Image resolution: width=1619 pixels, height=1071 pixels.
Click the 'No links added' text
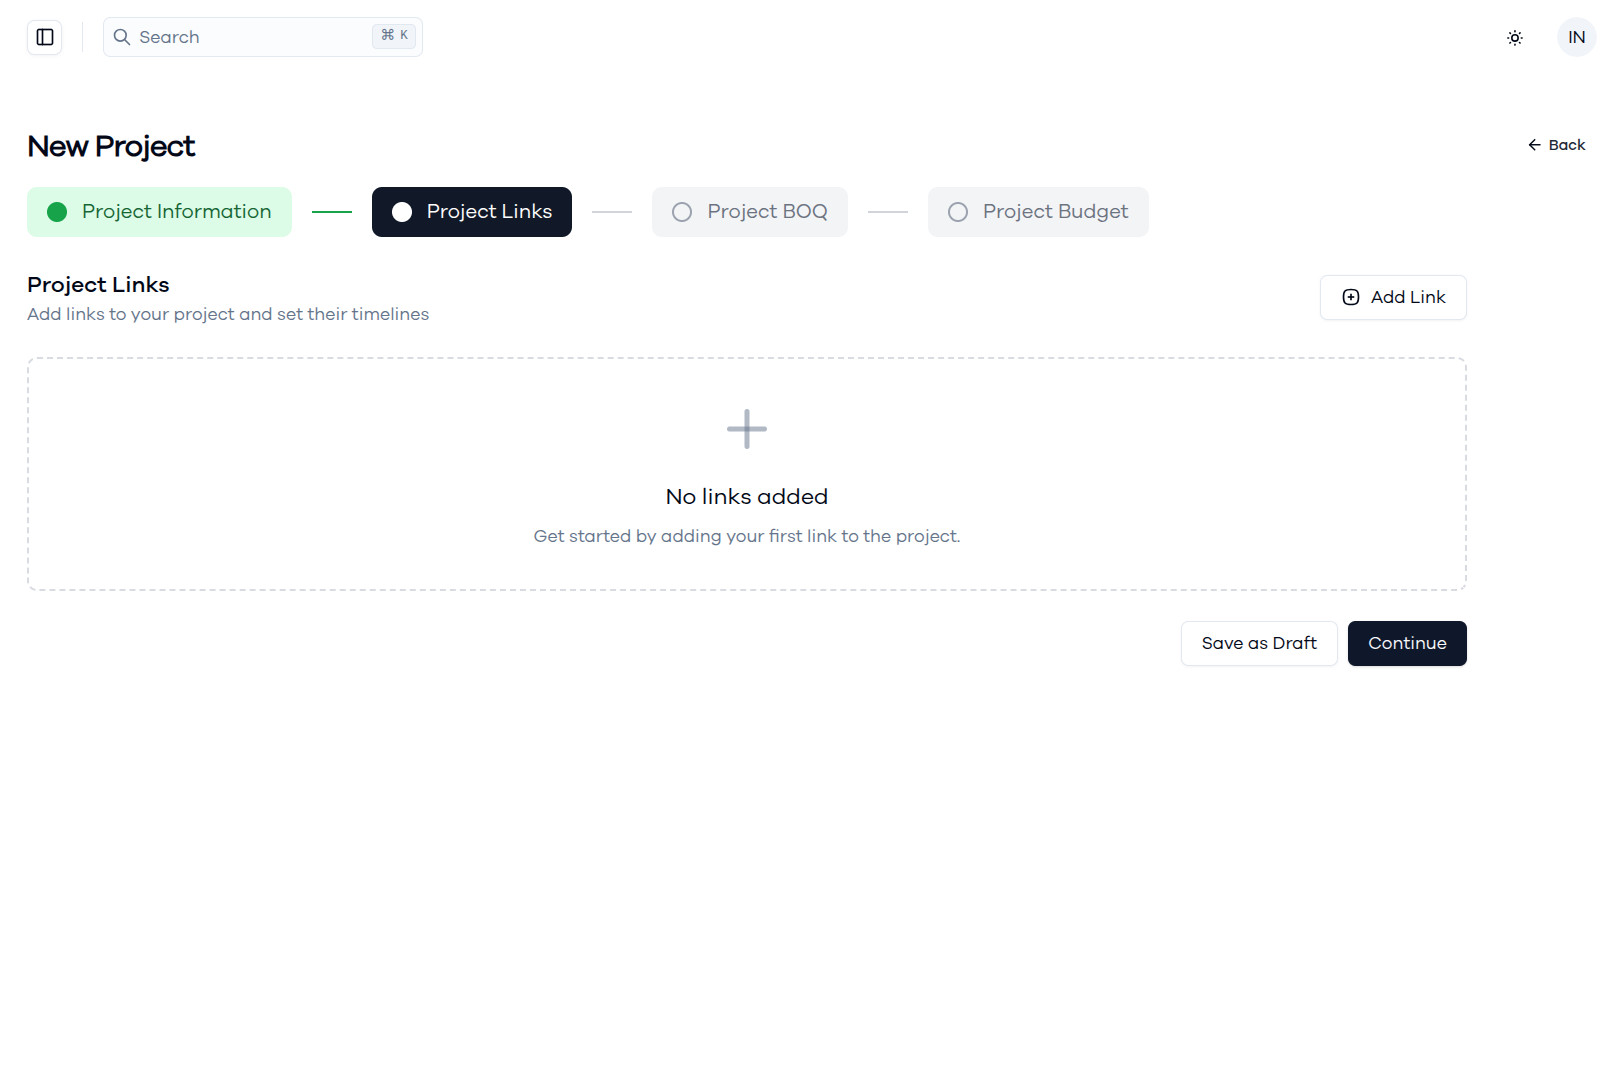(747, 497)
